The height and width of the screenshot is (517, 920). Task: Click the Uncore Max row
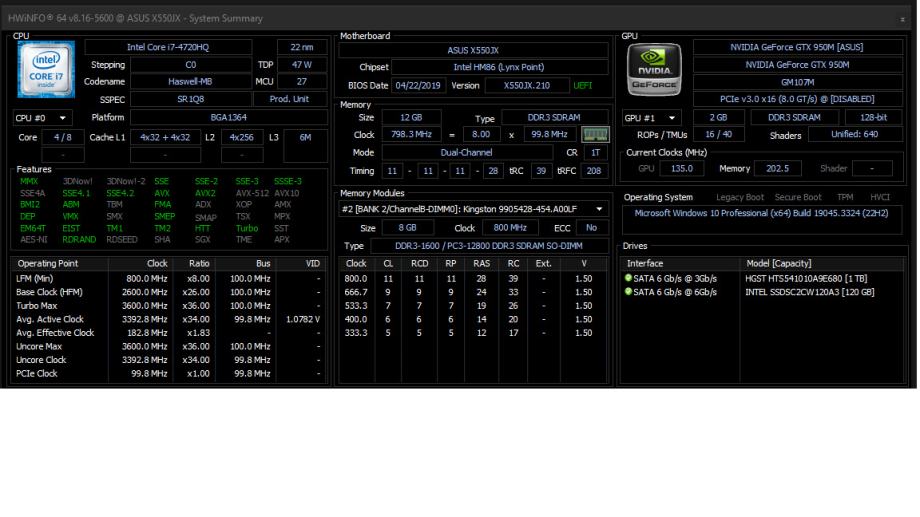169,346
